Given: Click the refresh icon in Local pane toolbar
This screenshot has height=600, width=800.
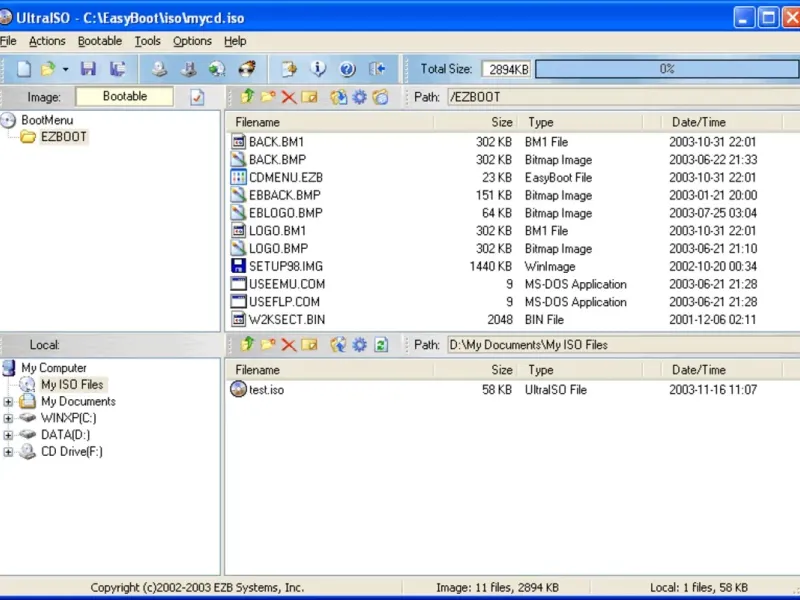Looking at the screenshot, I should (380, 345).
